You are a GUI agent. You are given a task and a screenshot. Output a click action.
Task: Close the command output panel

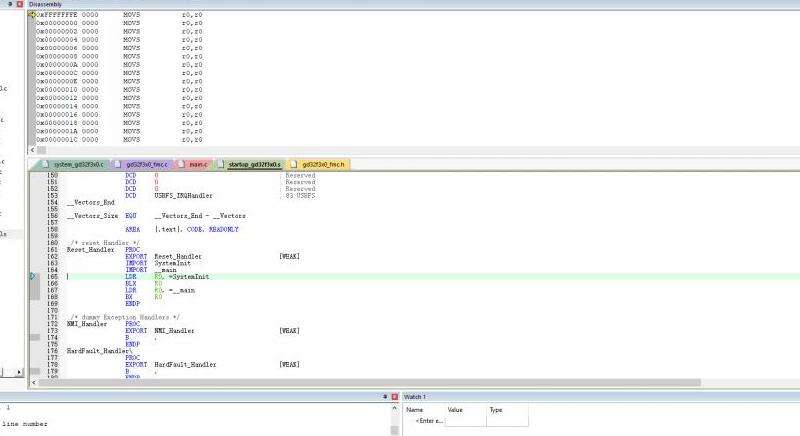(x=395, y=396)
